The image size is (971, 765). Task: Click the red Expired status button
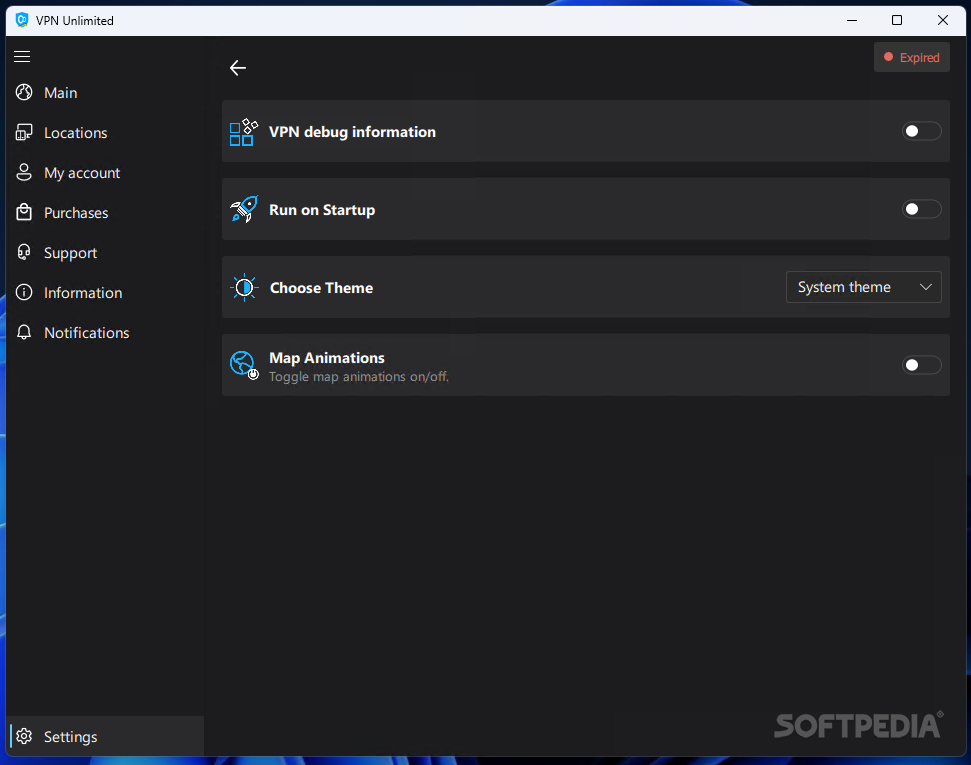(x=912, y=57)
